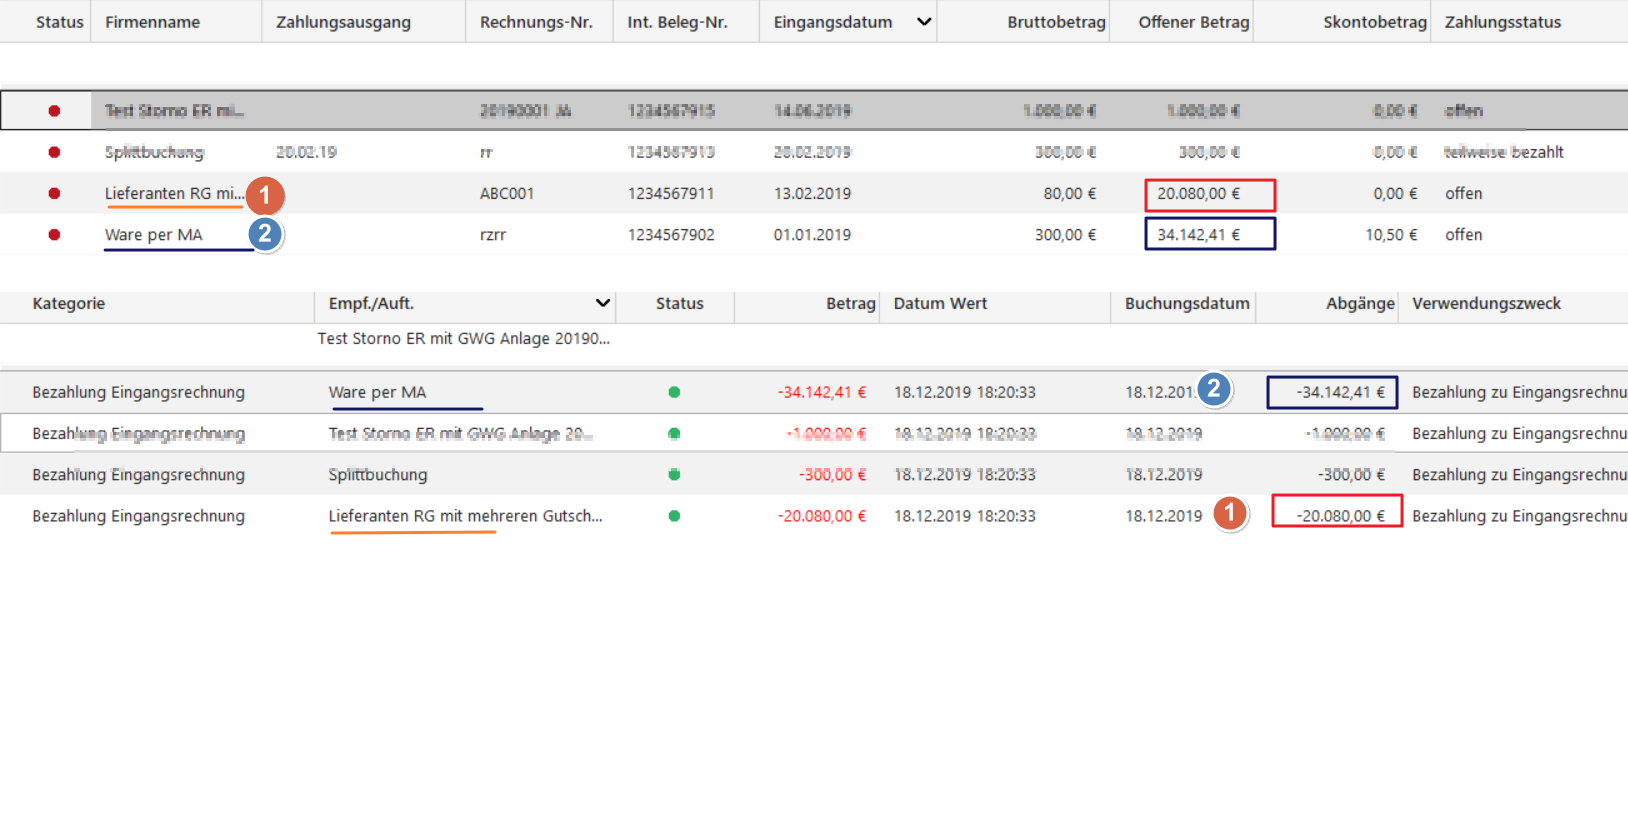
Task: Click Betrag -300,00 € in payments table
Action: point(832,475)
